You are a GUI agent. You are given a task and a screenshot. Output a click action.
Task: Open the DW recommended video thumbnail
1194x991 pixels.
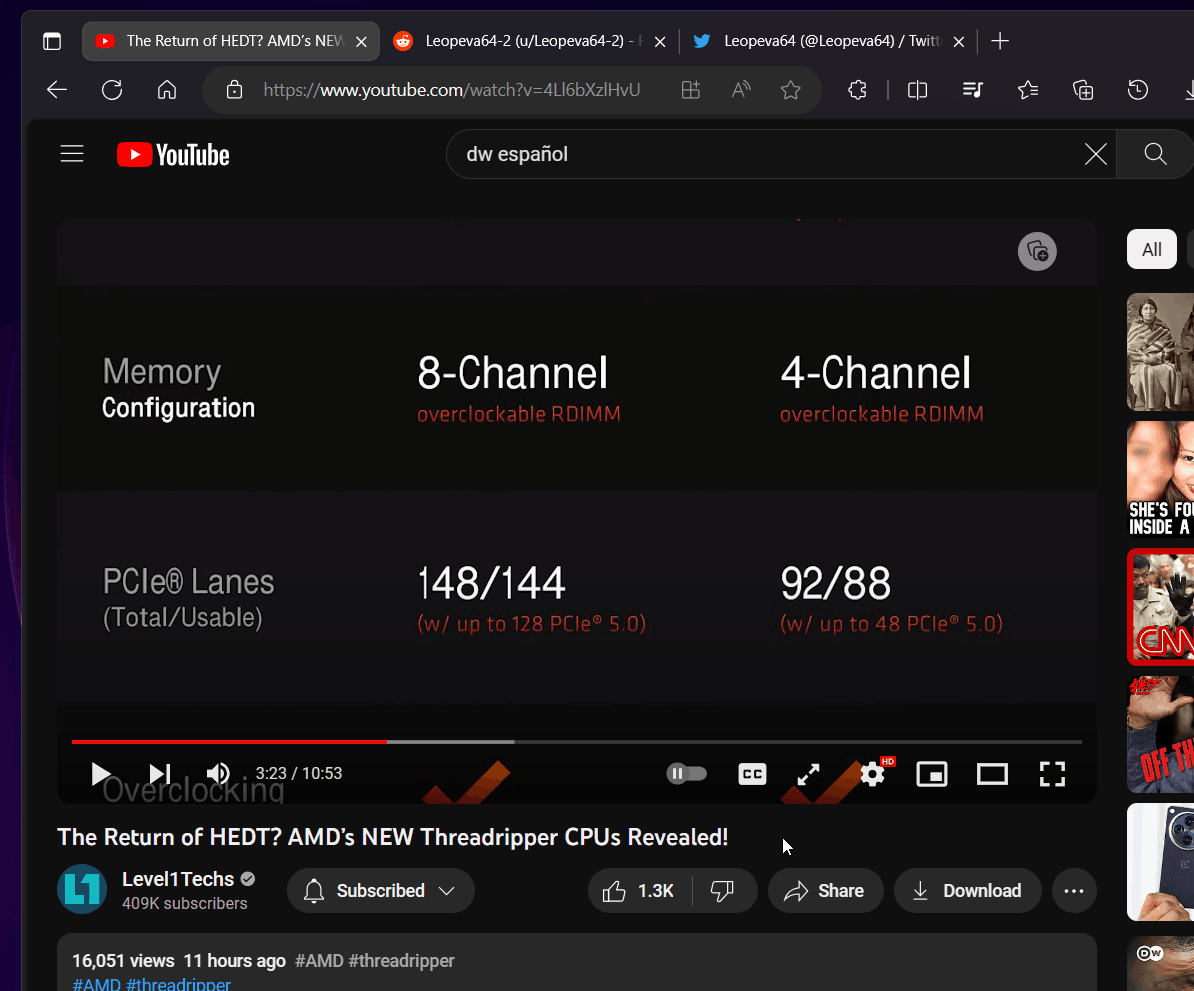(x=1160, y=964)
